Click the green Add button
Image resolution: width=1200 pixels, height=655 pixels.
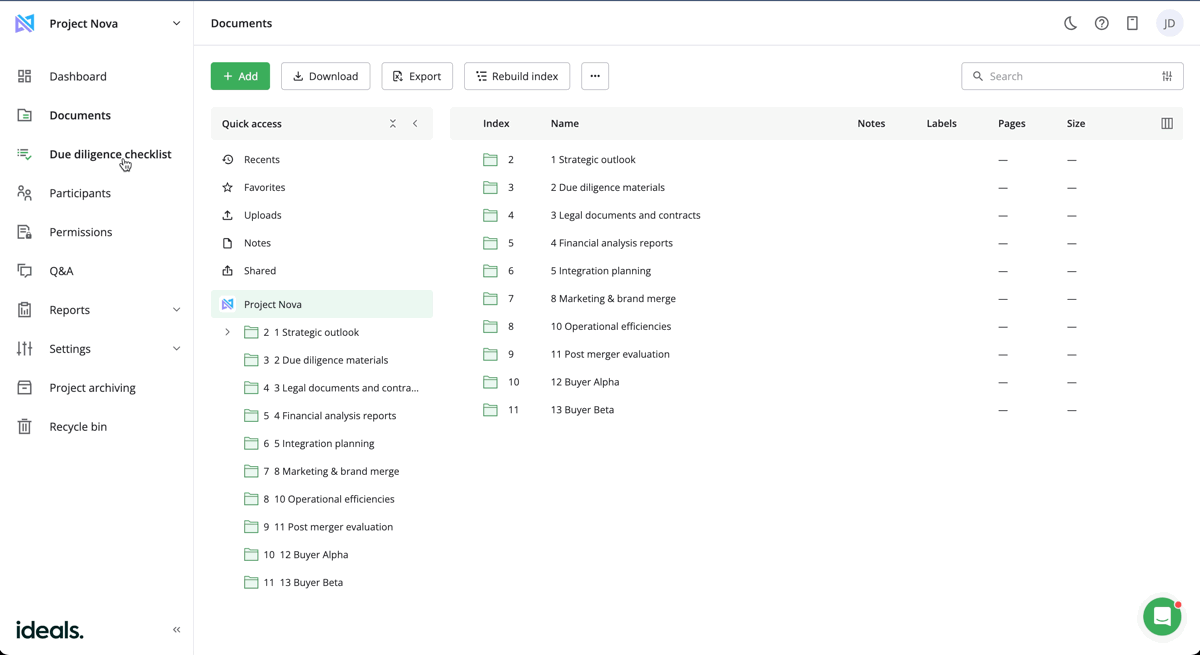240,76
